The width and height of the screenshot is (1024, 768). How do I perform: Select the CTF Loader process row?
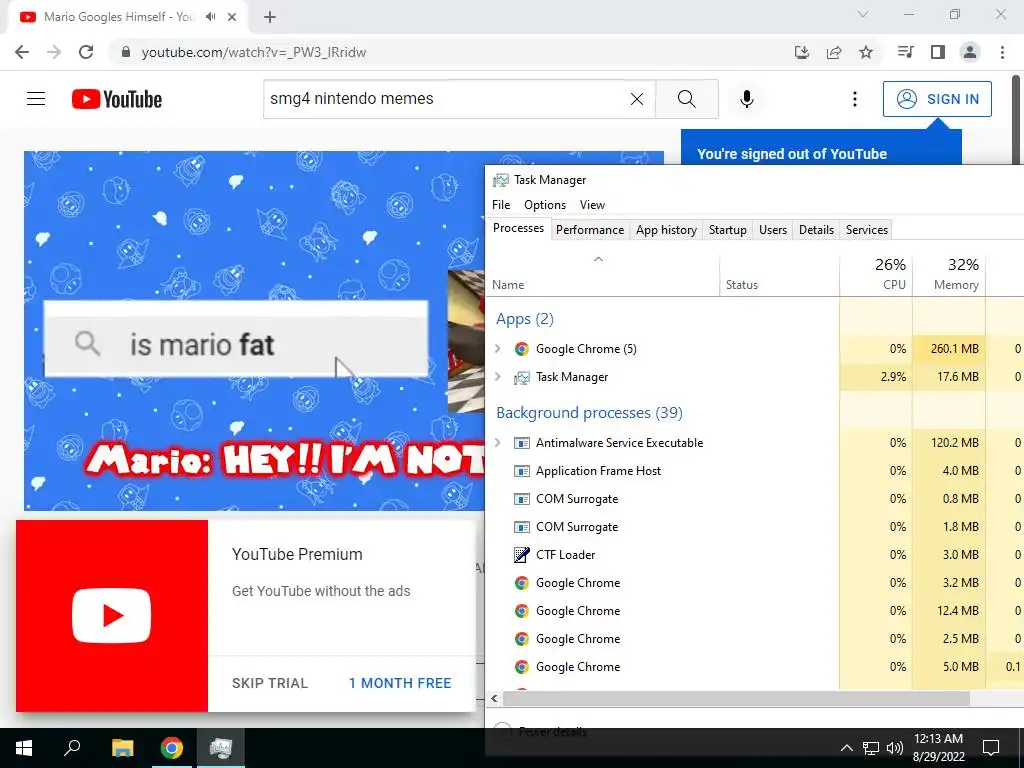(x=755, y=555)
